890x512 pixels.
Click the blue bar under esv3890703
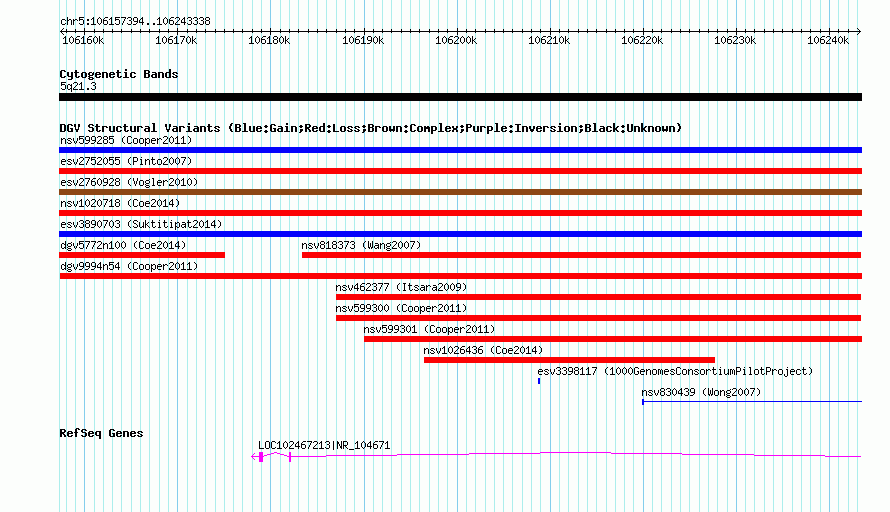[460, 234]
